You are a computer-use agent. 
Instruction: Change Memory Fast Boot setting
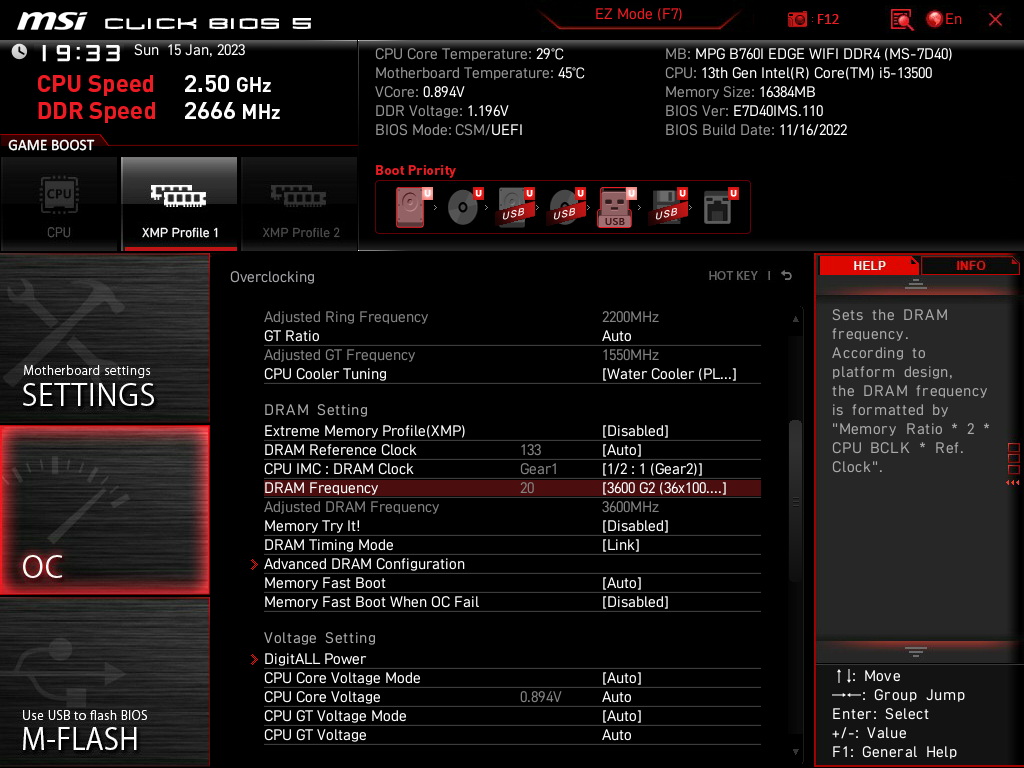pos(512,583)
